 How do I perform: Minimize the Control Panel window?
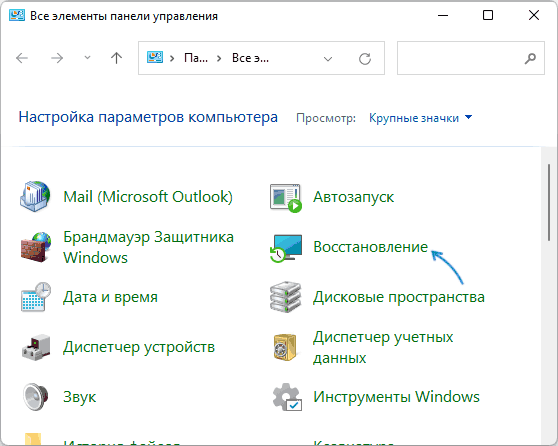[x=443, y=15]
